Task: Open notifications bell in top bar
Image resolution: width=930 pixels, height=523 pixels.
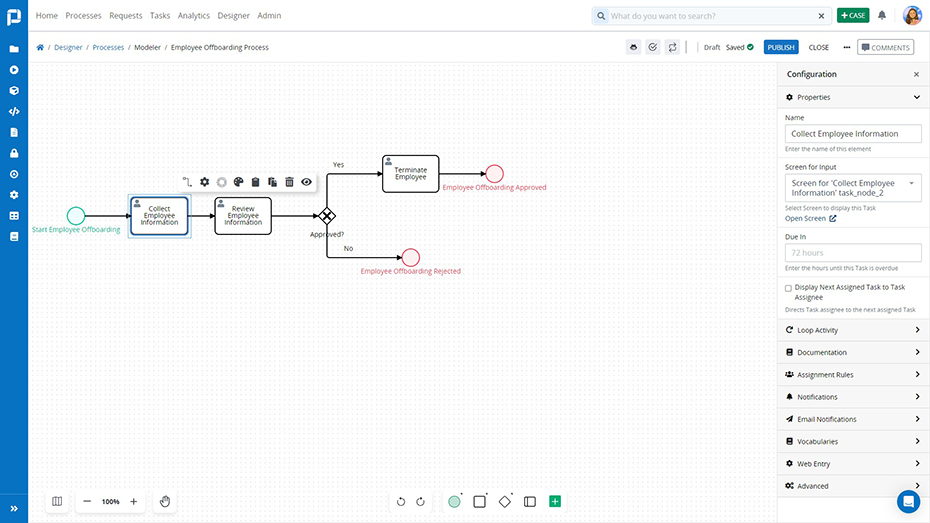Action: point(882,15)
